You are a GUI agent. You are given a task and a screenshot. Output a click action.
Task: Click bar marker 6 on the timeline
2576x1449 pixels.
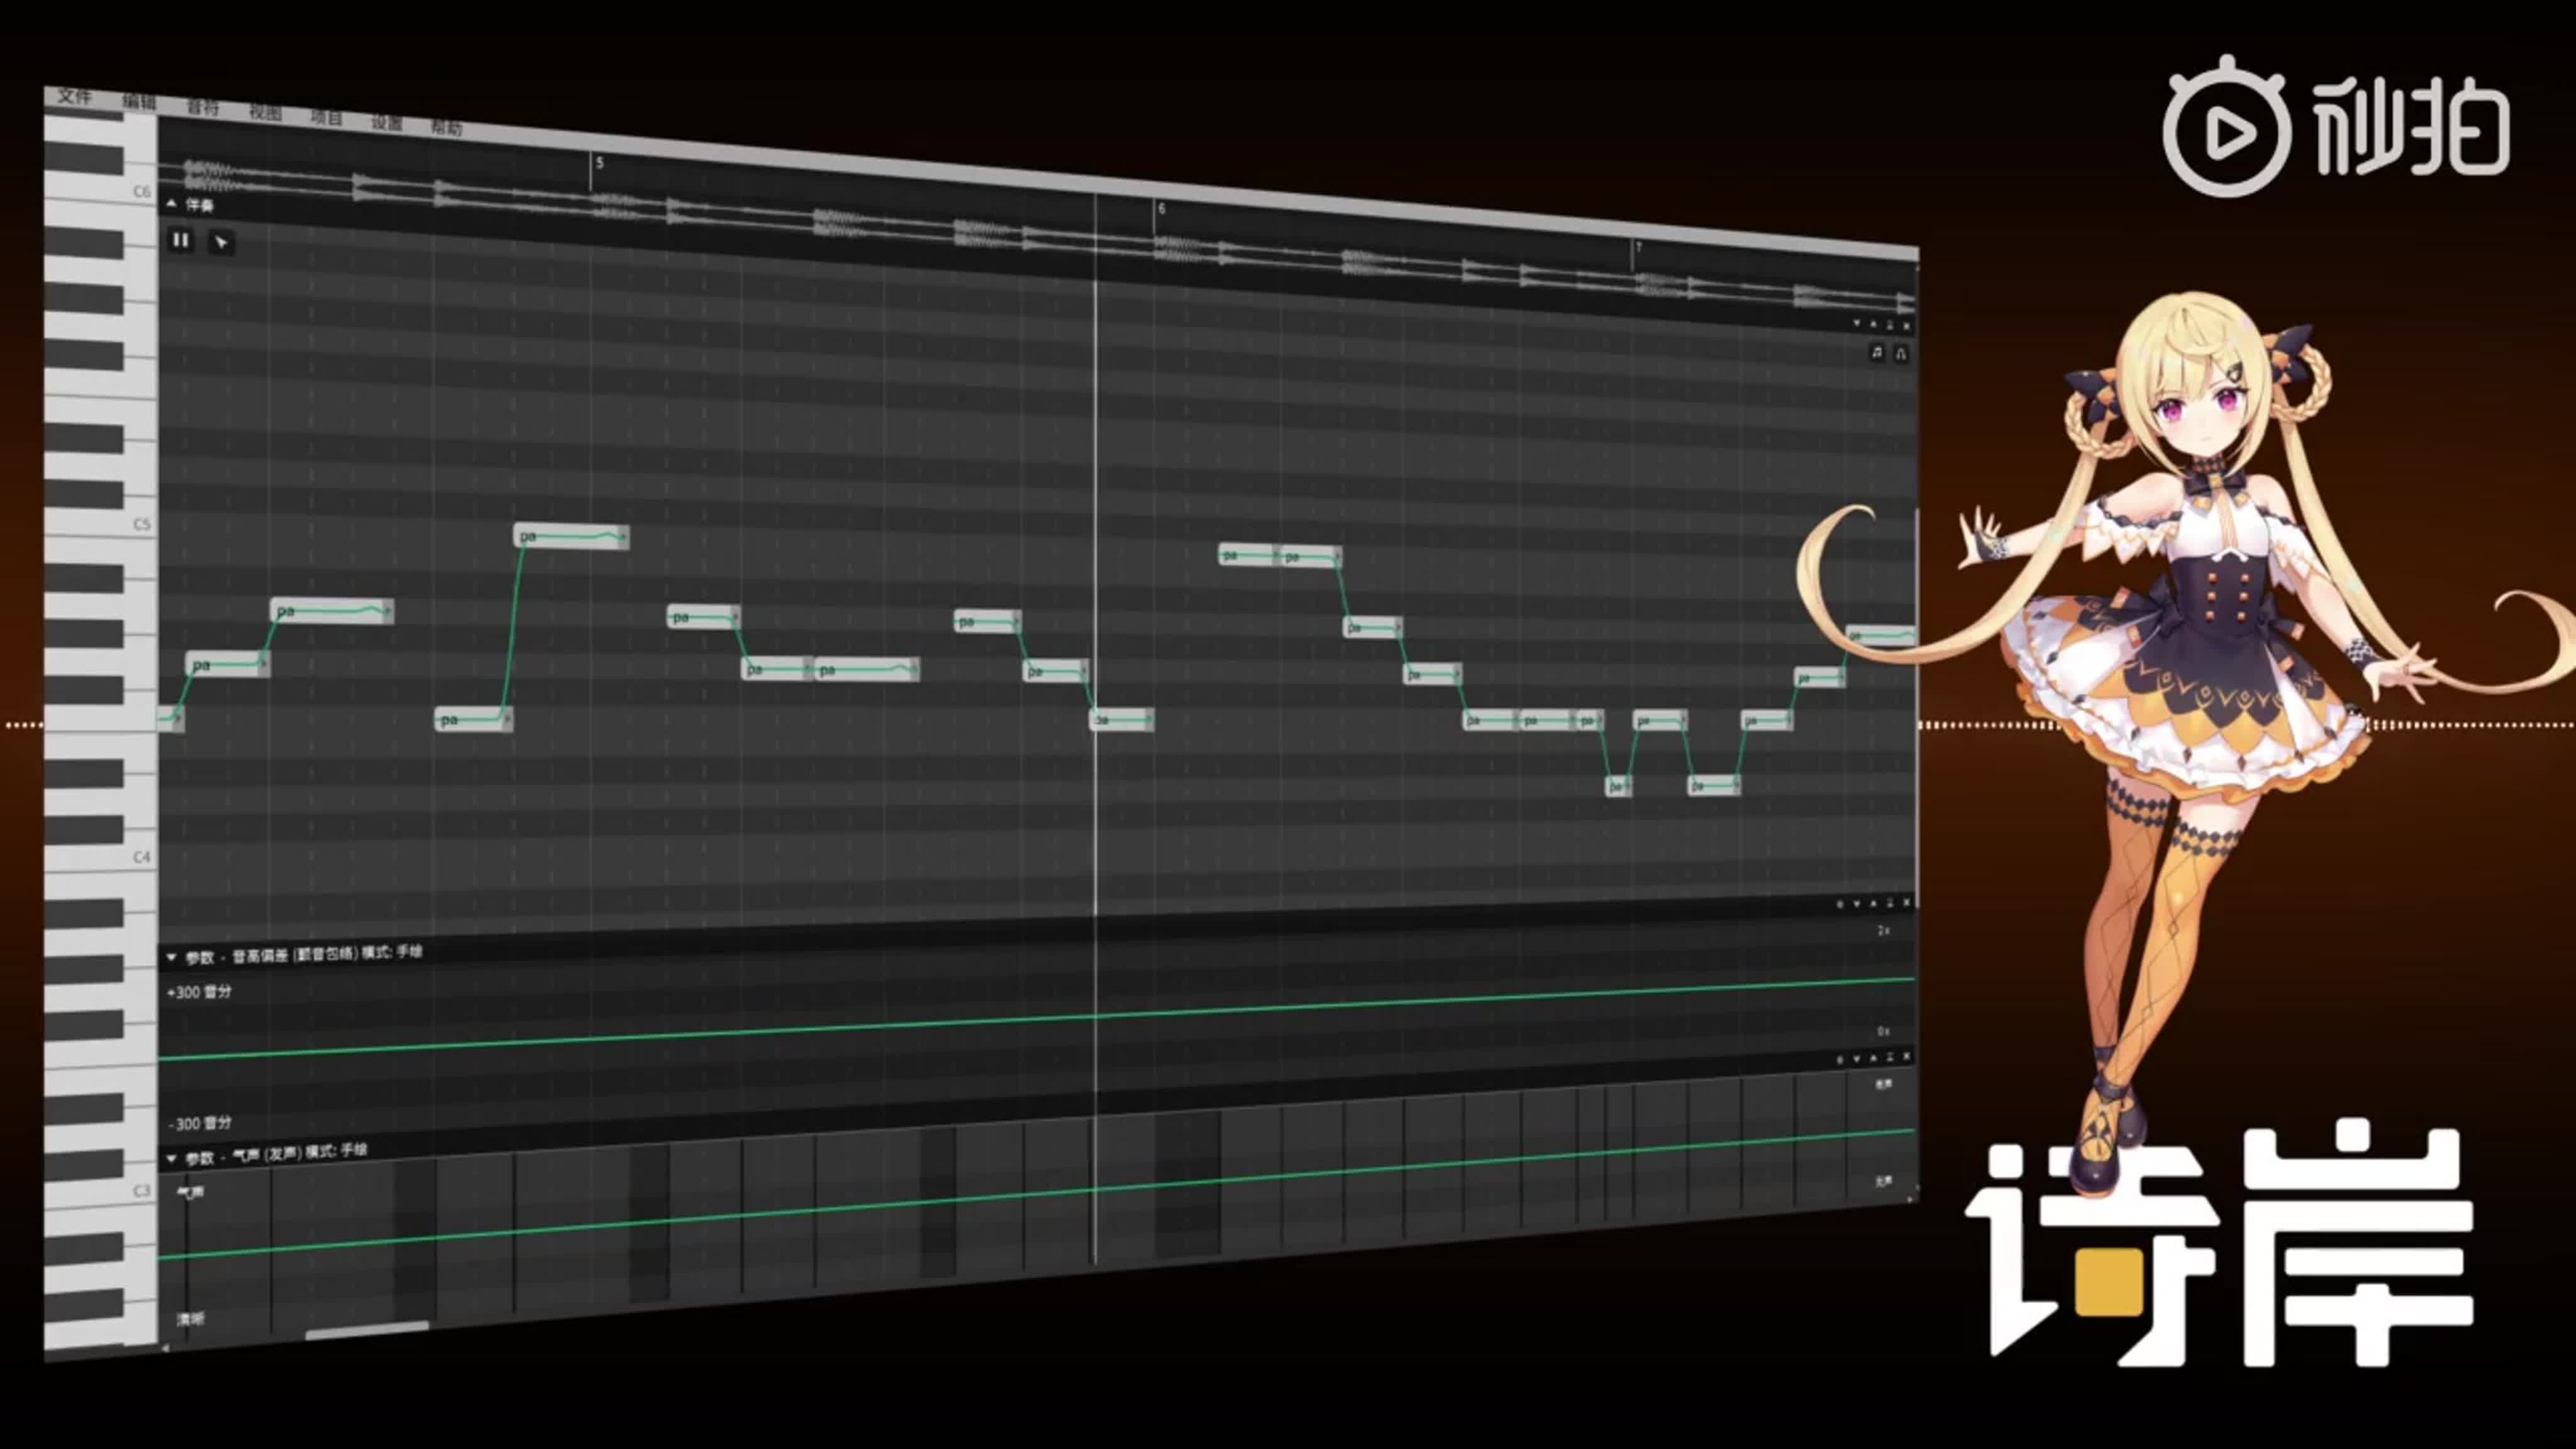click(x=1161, y=209)
